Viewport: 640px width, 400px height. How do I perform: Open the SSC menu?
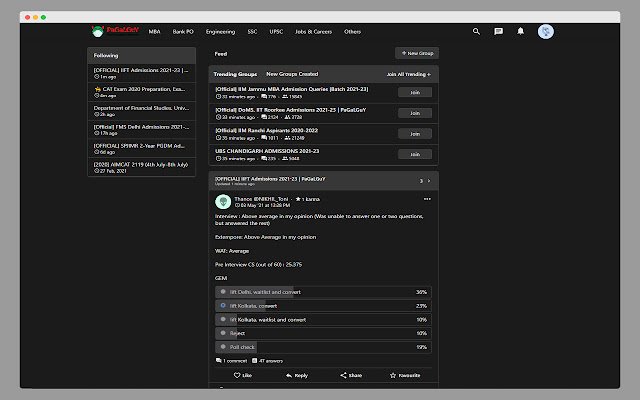(252, 31)
